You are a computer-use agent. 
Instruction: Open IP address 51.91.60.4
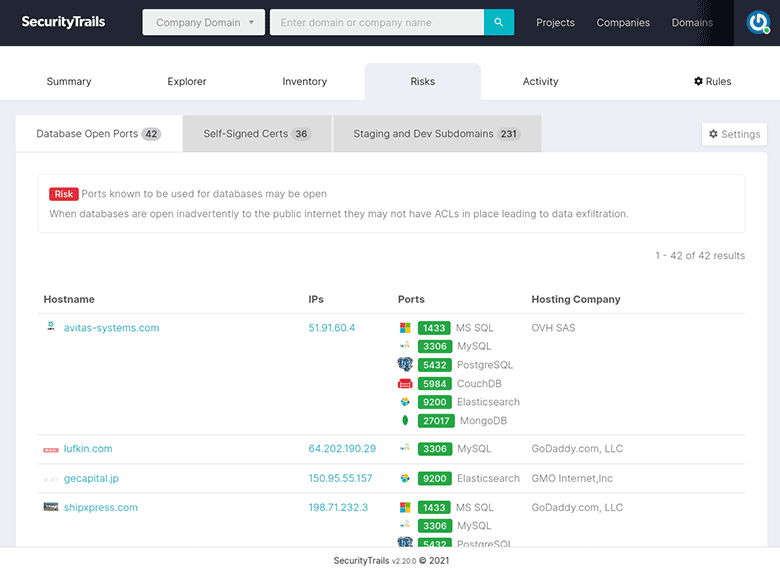[332, 328]
